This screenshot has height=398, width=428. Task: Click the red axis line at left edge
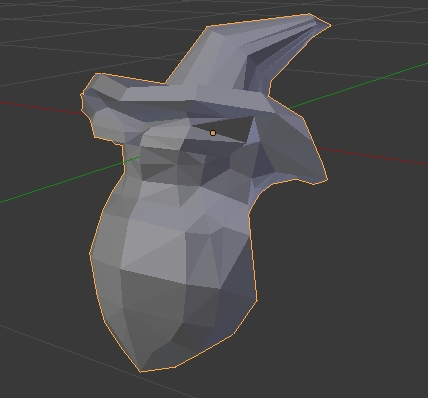[x=40, y=108]
